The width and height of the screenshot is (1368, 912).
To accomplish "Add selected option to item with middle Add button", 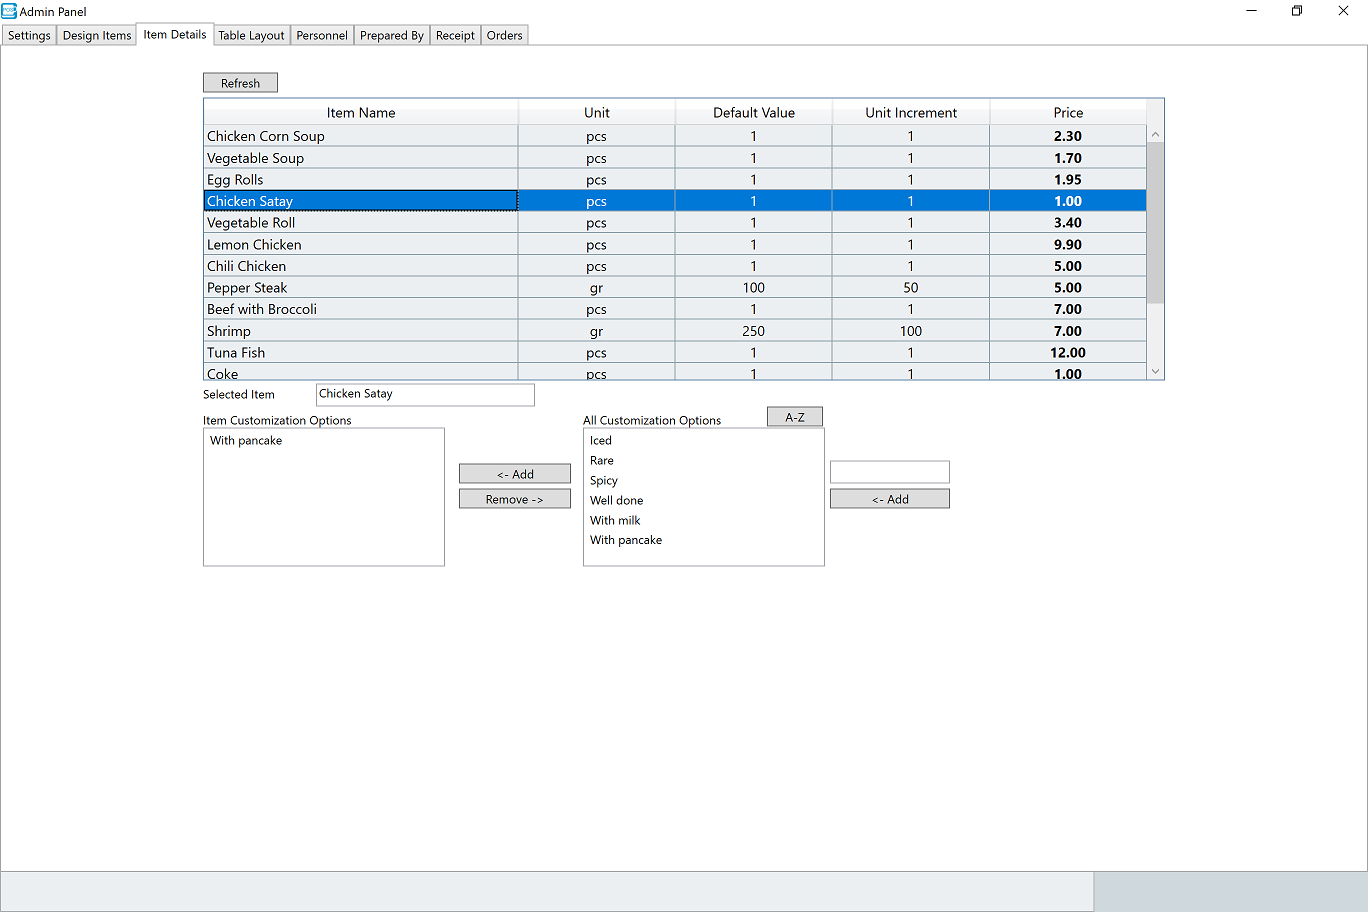I will tap(515, 474).
